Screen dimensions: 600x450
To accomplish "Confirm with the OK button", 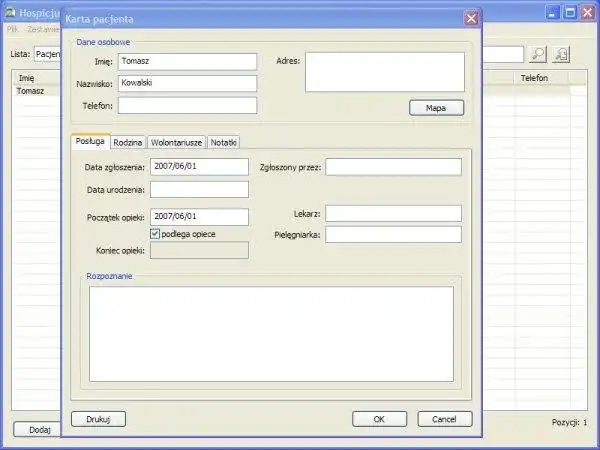I will click(379, 419).
